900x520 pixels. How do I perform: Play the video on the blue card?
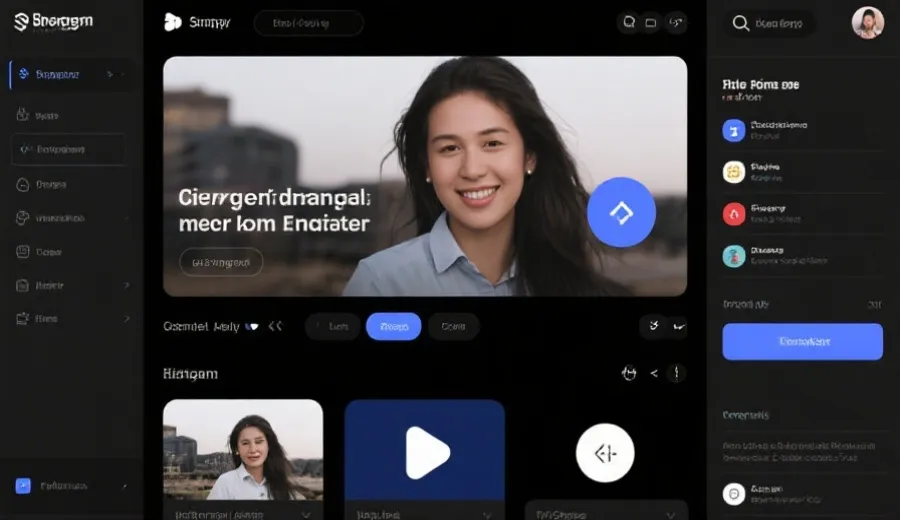click(425, 453)
